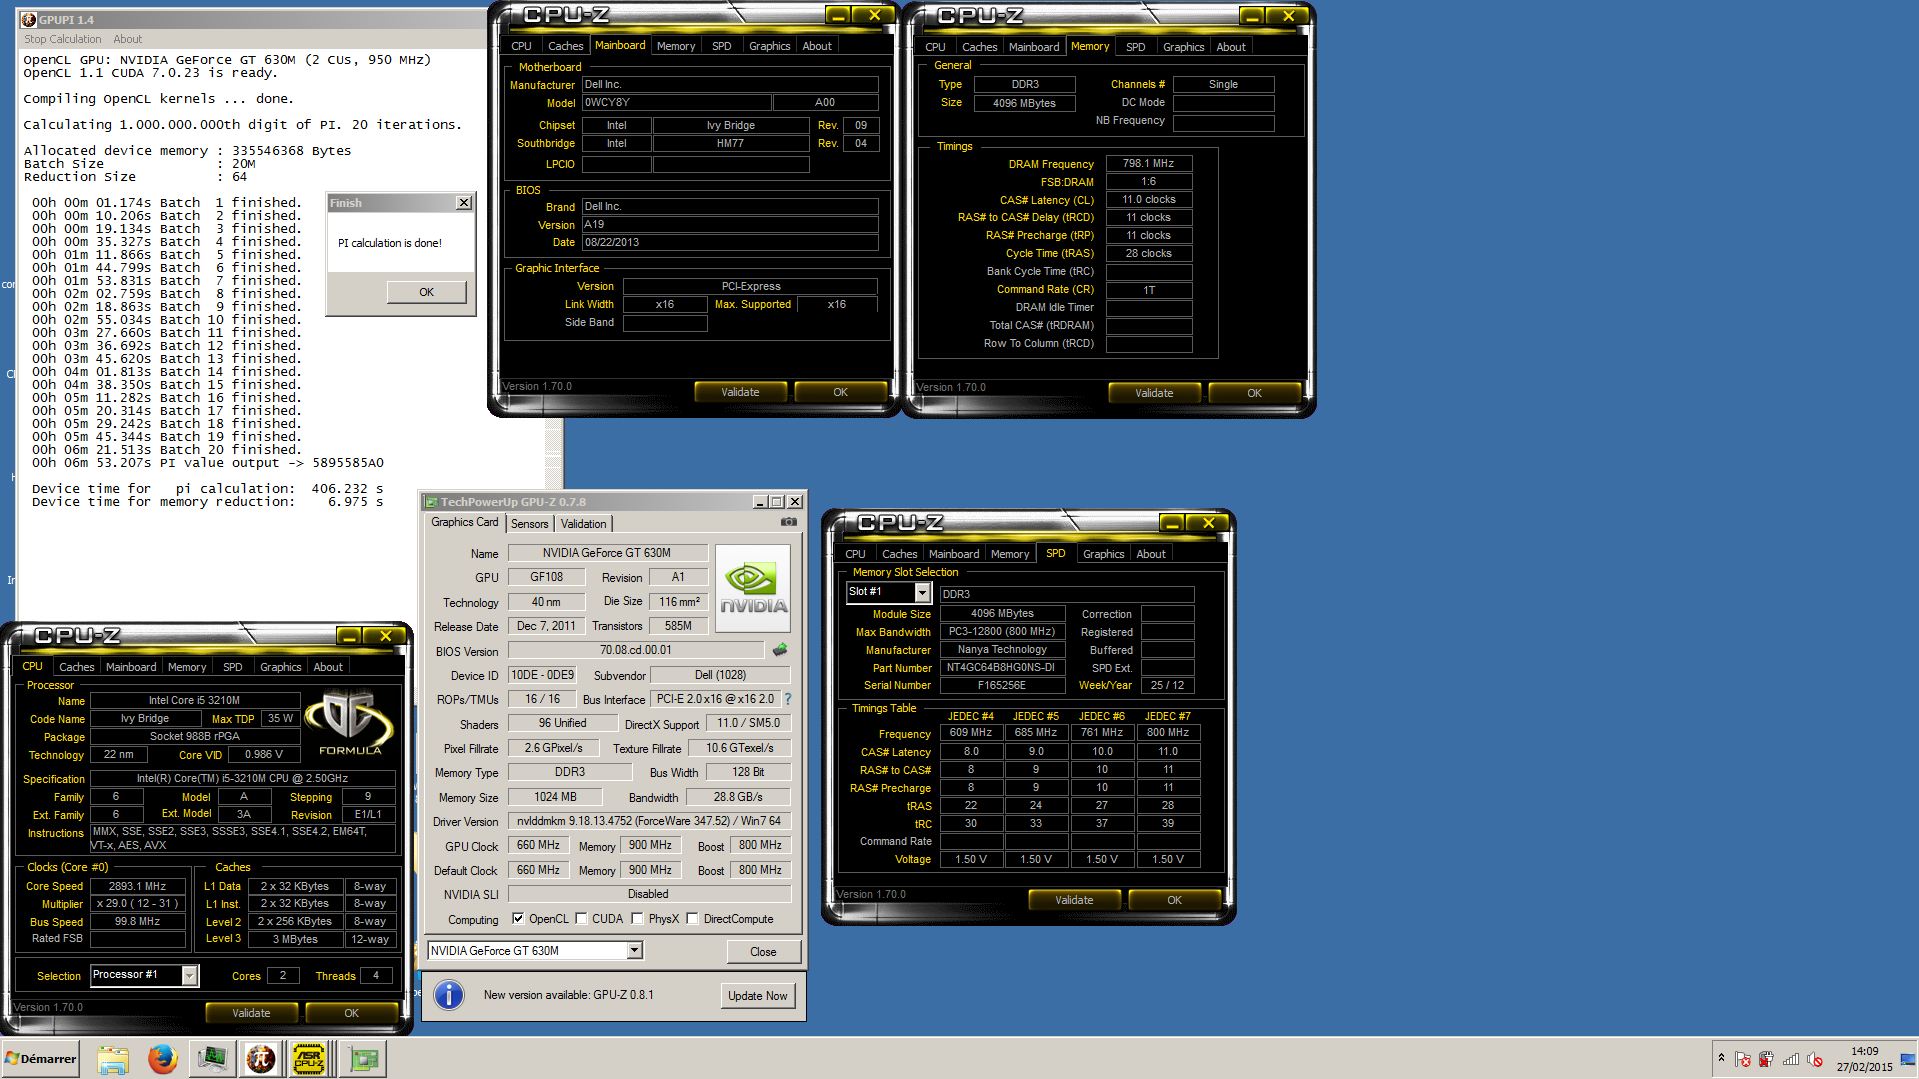Viewport: 1919px width, 1079px height.
Task: Minimize the CPU-Z Mainboard window
Action: point(838,15)
